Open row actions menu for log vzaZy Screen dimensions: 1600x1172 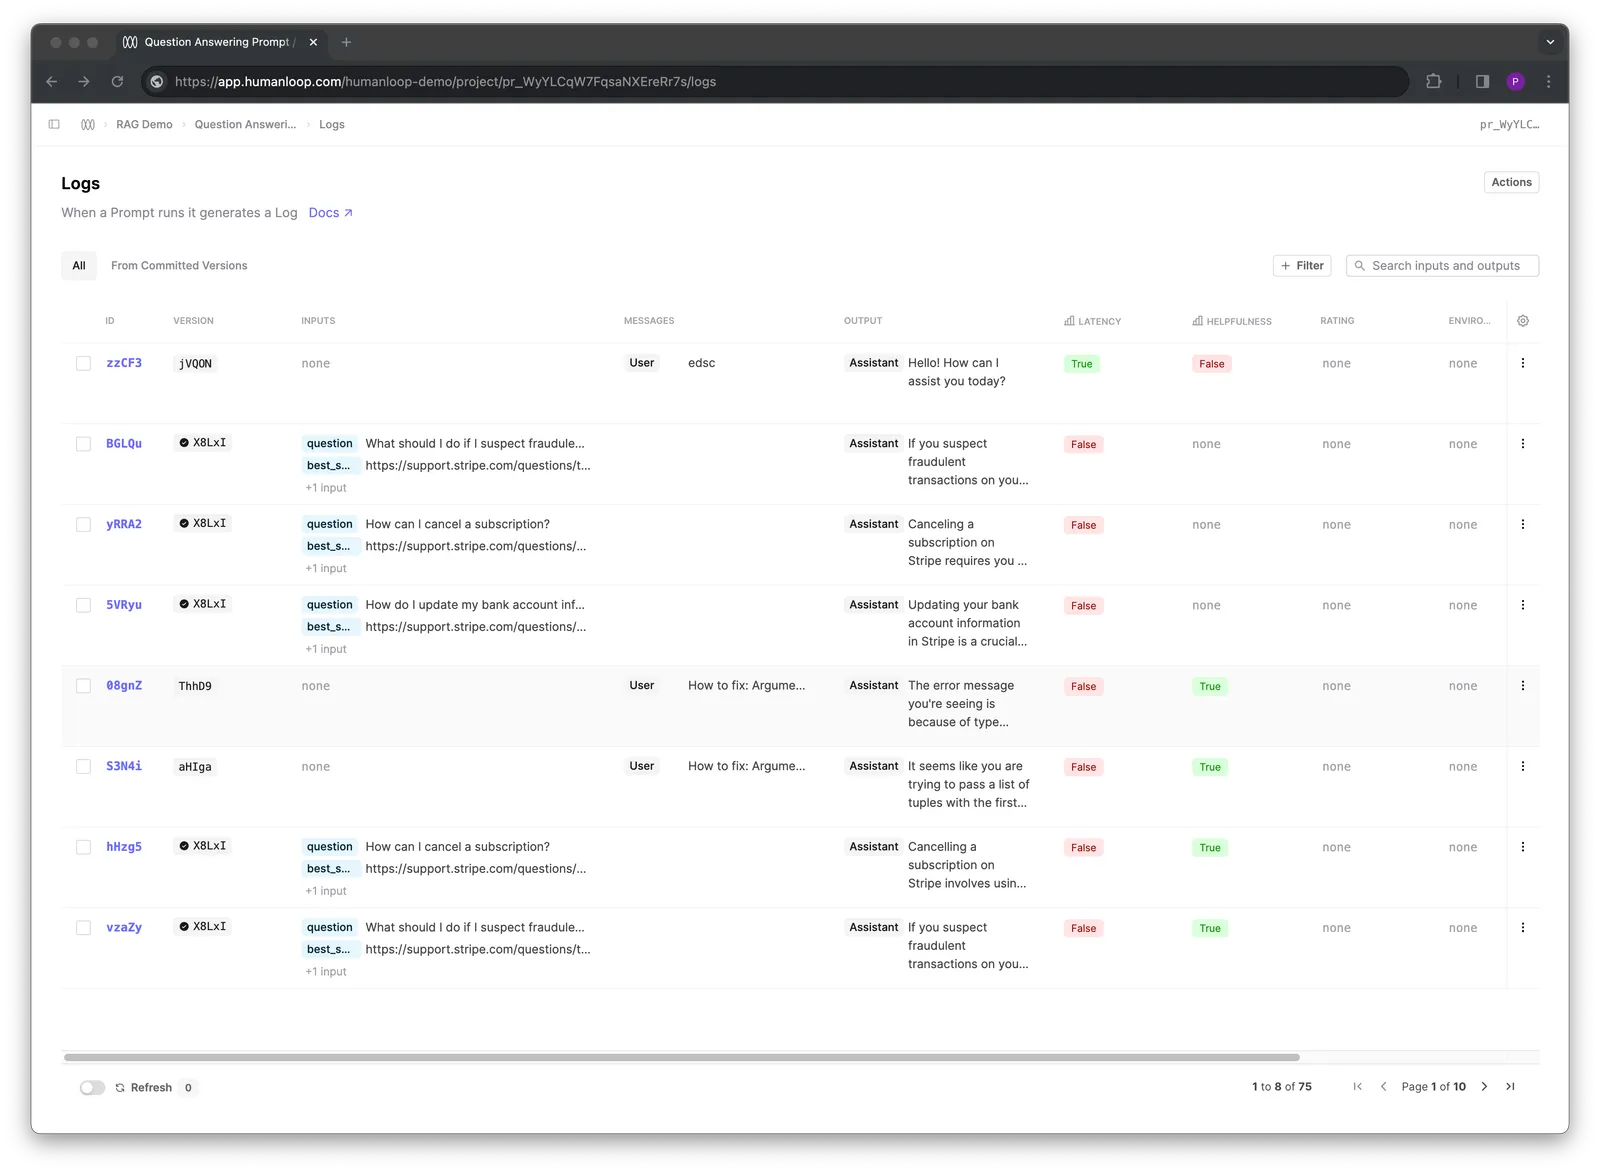tap(1523, 928)
